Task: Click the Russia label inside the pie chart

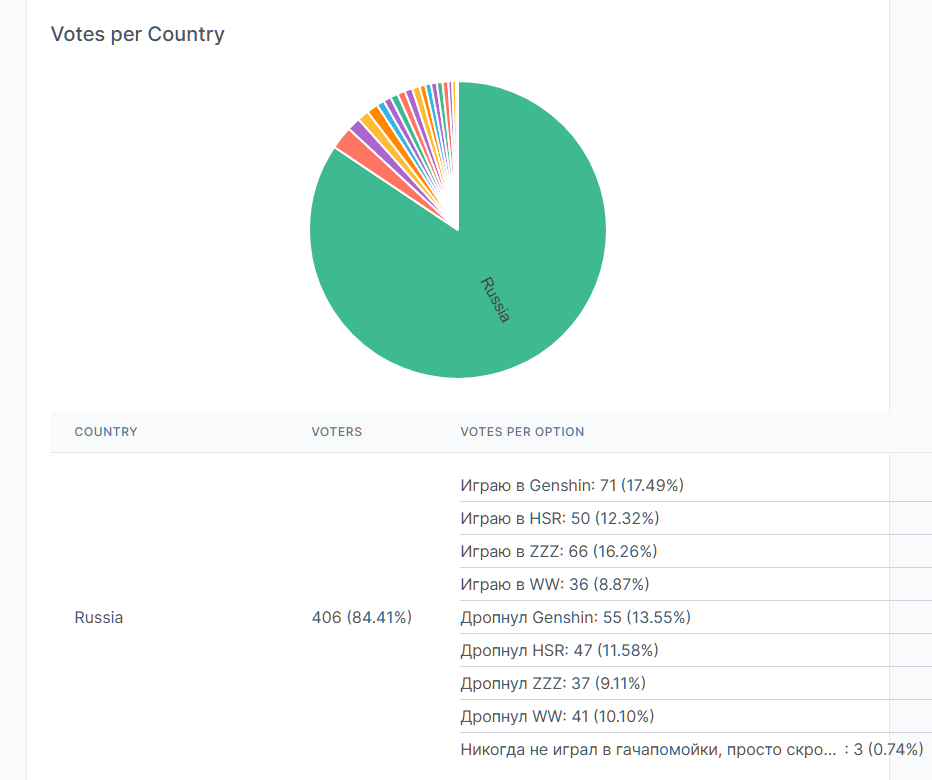Action: pyautogui.click(x=495, y=300)
